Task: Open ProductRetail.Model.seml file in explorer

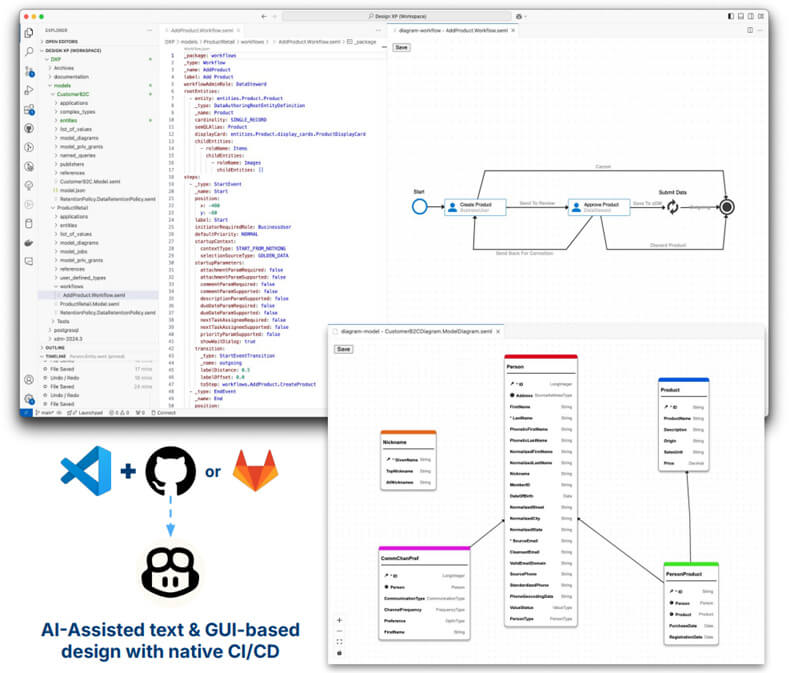Action: click(88, 304)
